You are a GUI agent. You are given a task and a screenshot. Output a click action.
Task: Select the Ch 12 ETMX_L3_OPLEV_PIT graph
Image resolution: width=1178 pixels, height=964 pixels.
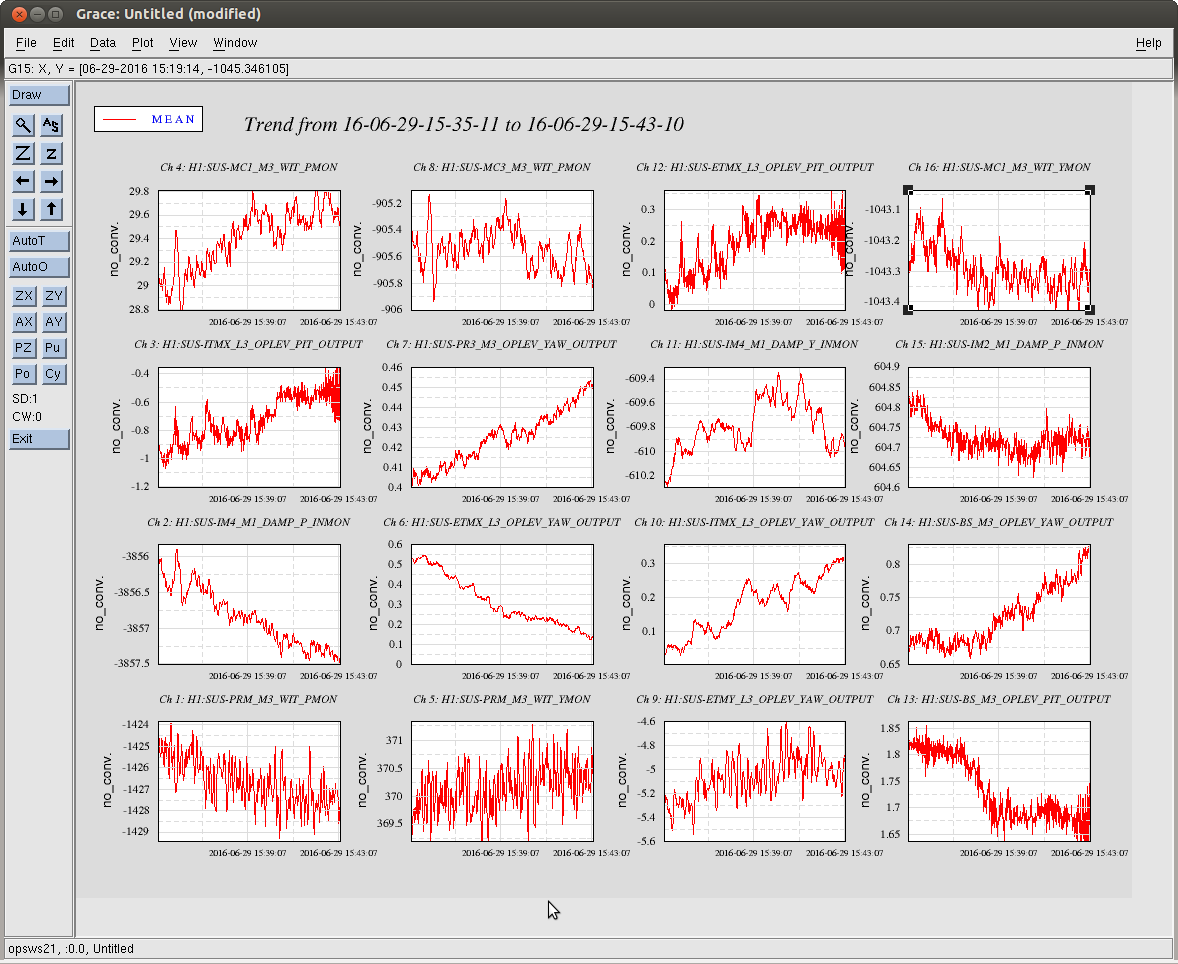(x=754, y=250)
